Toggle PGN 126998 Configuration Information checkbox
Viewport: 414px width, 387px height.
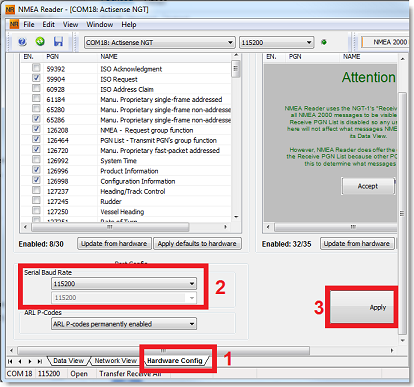click(36, 180)
